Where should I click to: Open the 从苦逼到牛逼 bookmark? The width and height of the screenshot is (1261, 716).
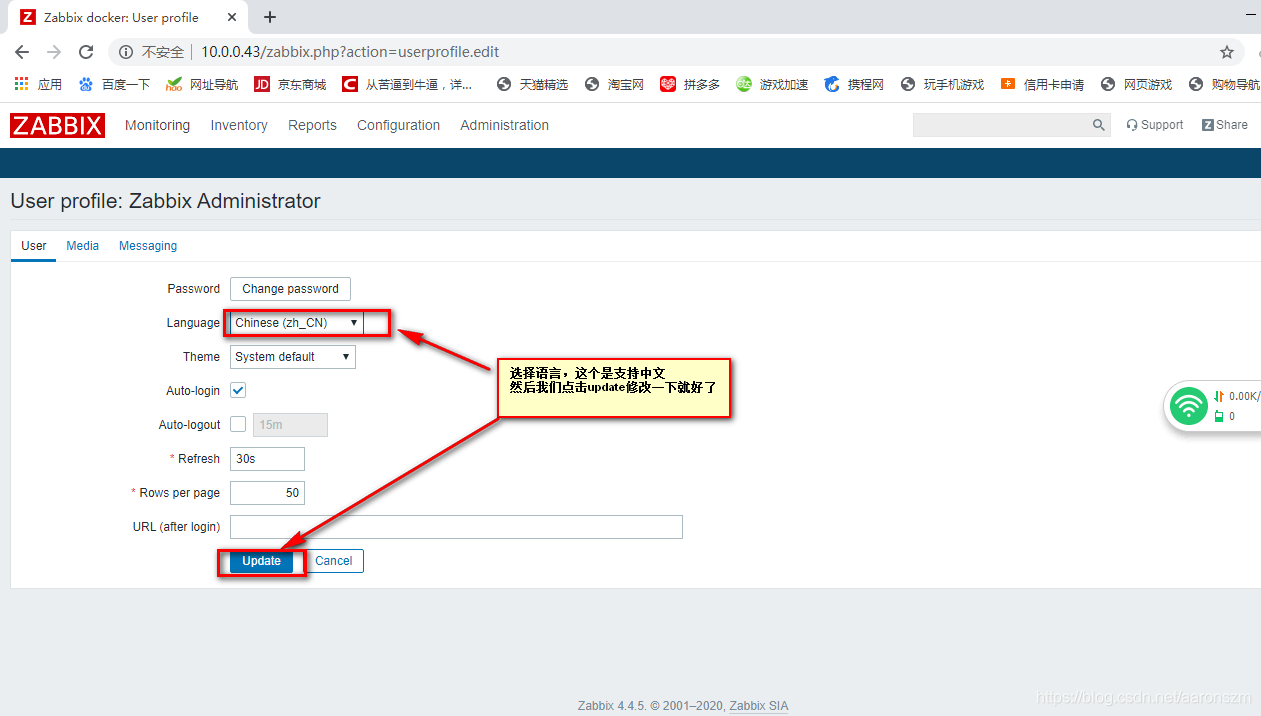pyautogui.click(x=408, y=84)
